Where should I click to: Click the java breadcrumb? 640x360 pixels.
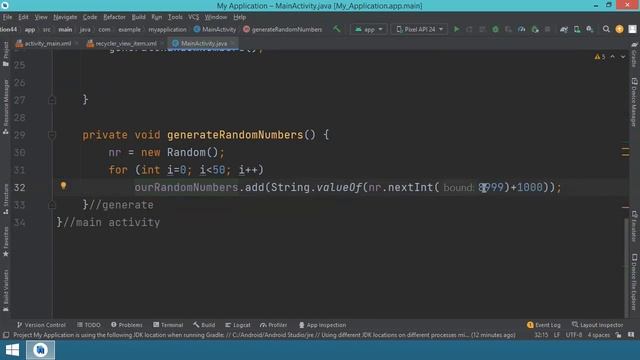pos(85,29)
